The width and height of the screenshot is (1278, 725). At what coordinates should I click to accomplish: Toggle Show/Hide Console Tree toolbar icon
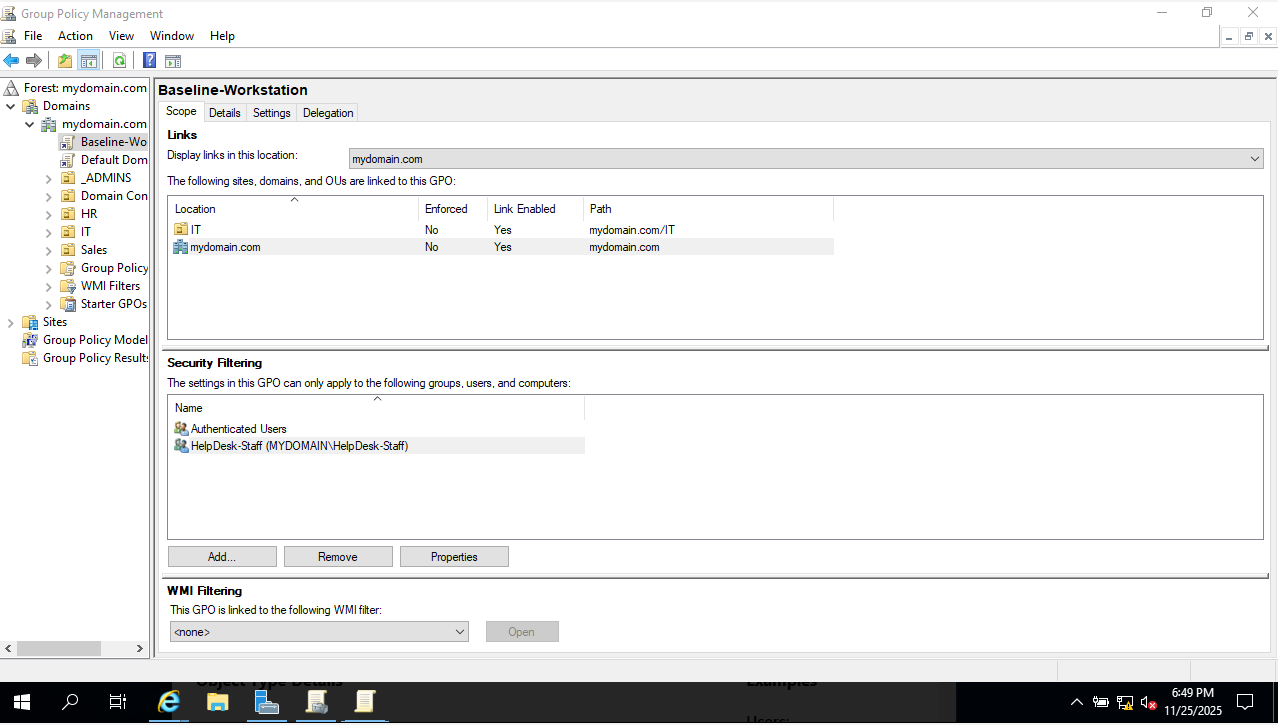(89, 61)
